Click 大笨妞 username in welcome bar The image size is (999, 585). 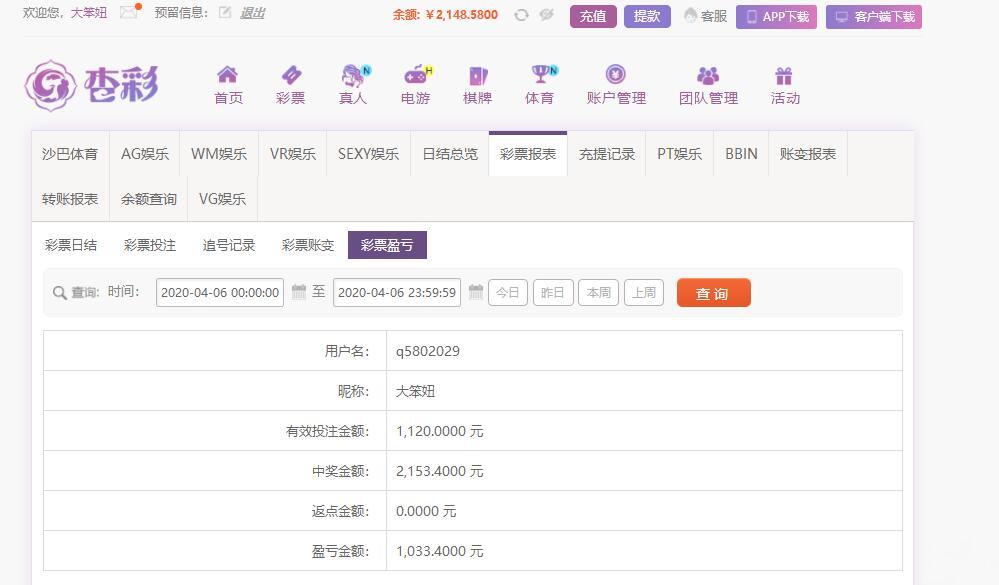[89, 13]
